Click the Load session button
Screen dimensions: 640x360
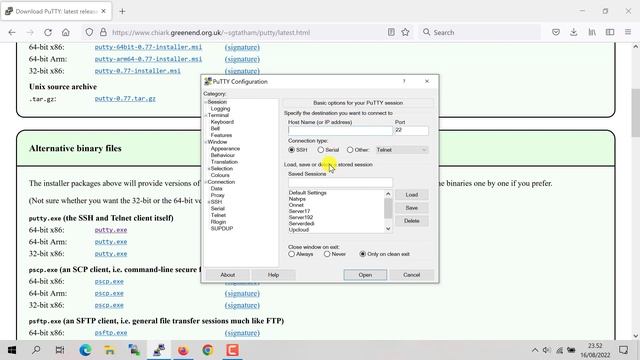[411, 195]
